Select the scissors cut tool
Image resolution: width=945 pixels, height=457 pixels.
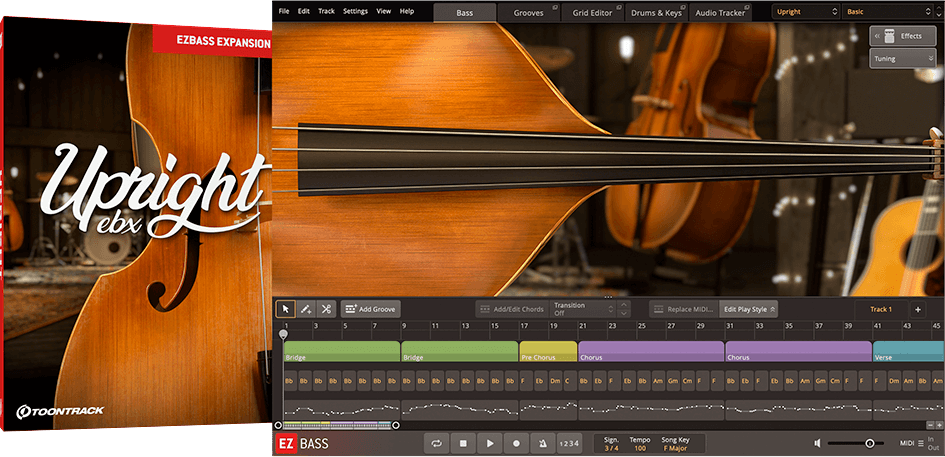point(326,309)
